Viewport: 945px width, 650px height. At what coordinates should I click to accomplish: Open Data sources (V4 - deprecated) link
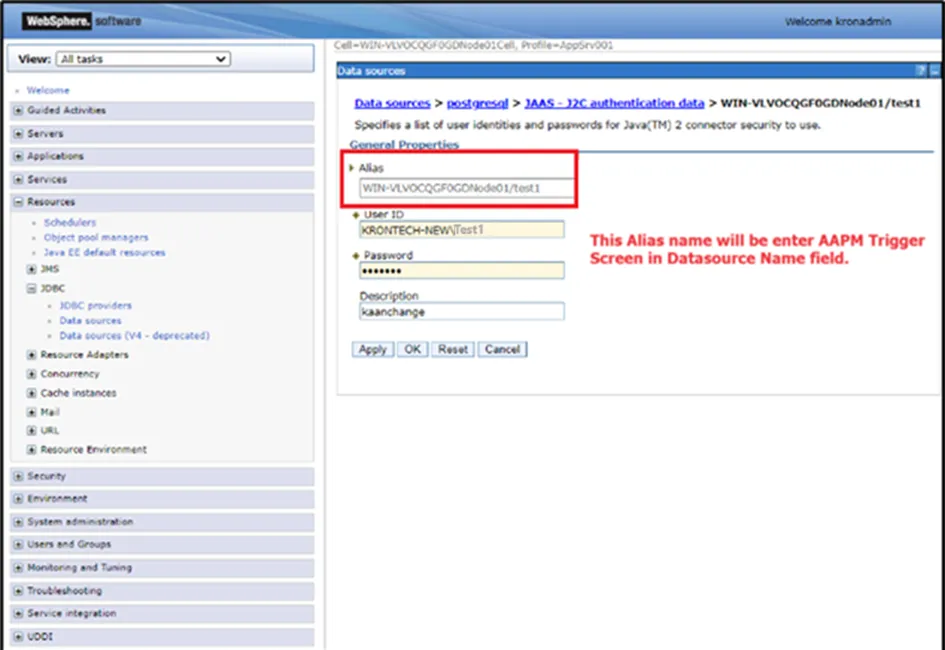[x=134, y=336]
